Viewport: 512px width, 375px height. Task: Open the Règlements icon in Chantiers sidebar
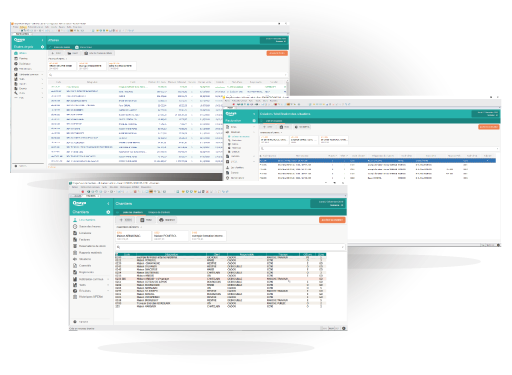pyautogui.click(x=75, y=272)
